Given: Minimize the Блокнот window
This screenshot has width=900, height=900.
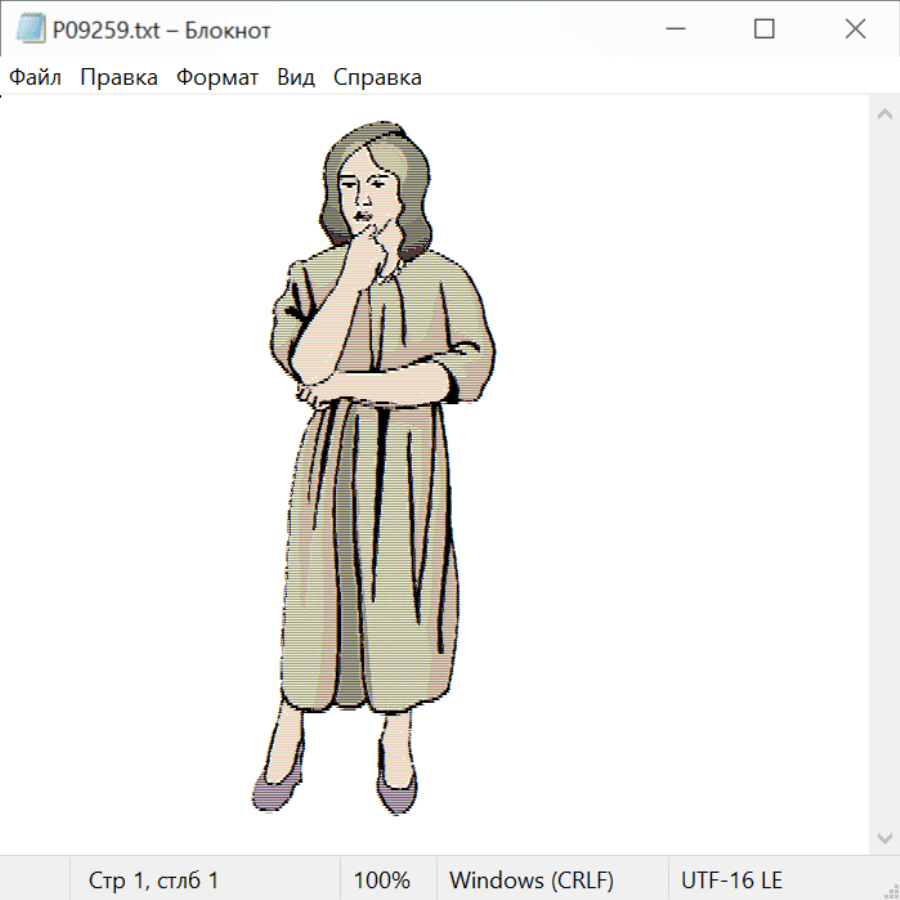Looking at the screenshot, I should tap(673, 30).
